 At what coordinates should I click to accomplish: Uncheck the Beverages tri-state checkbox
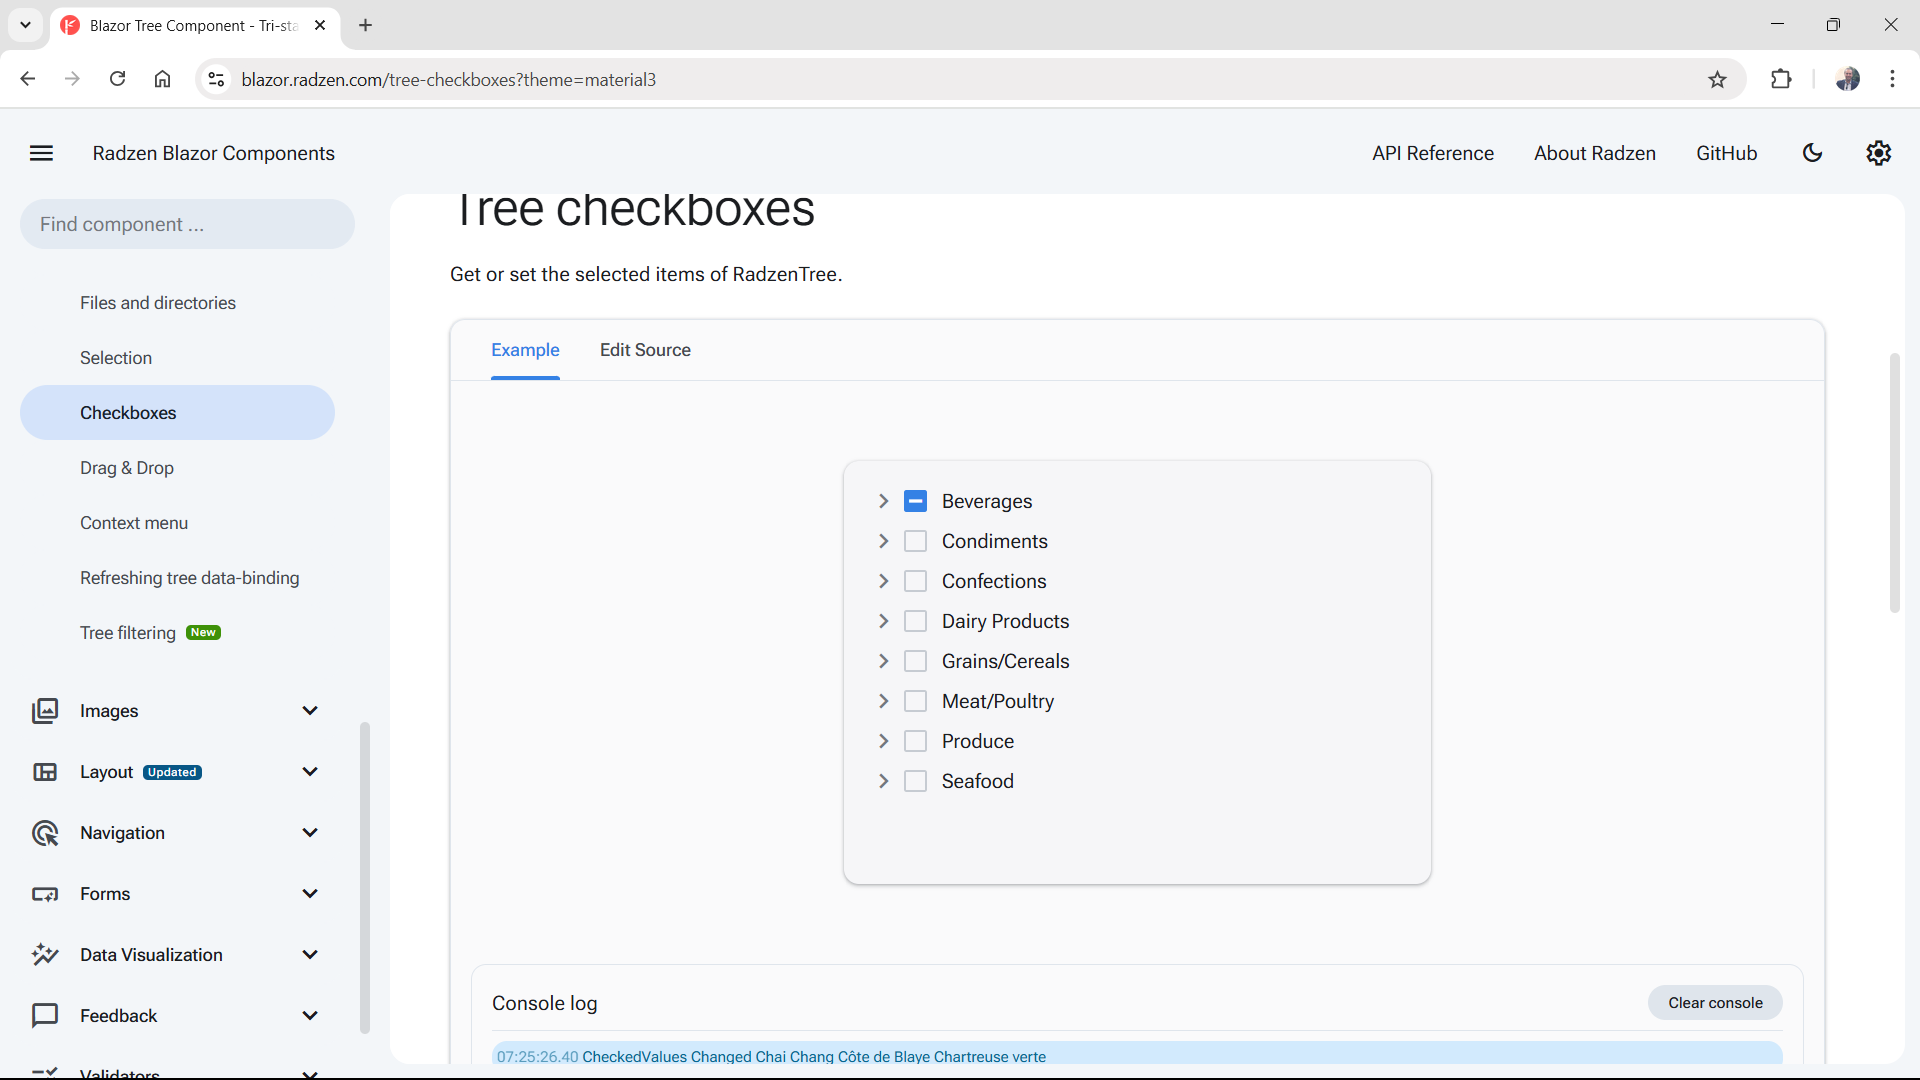pyautogui.click(x=915, y=500)
